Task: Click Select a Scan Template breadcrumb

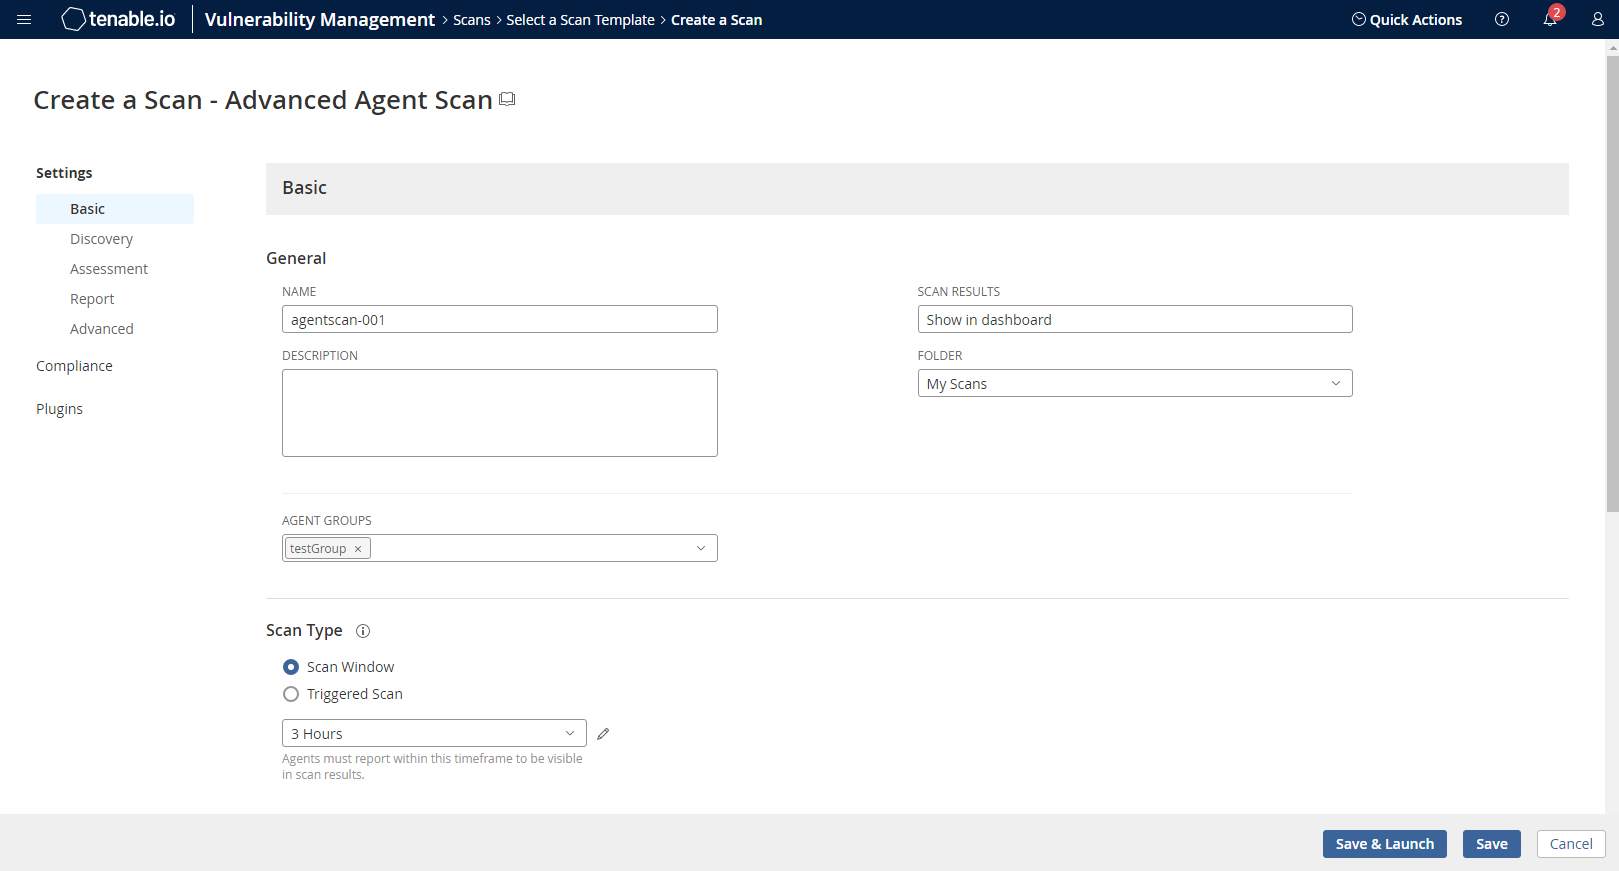Action: pos(580,20)
